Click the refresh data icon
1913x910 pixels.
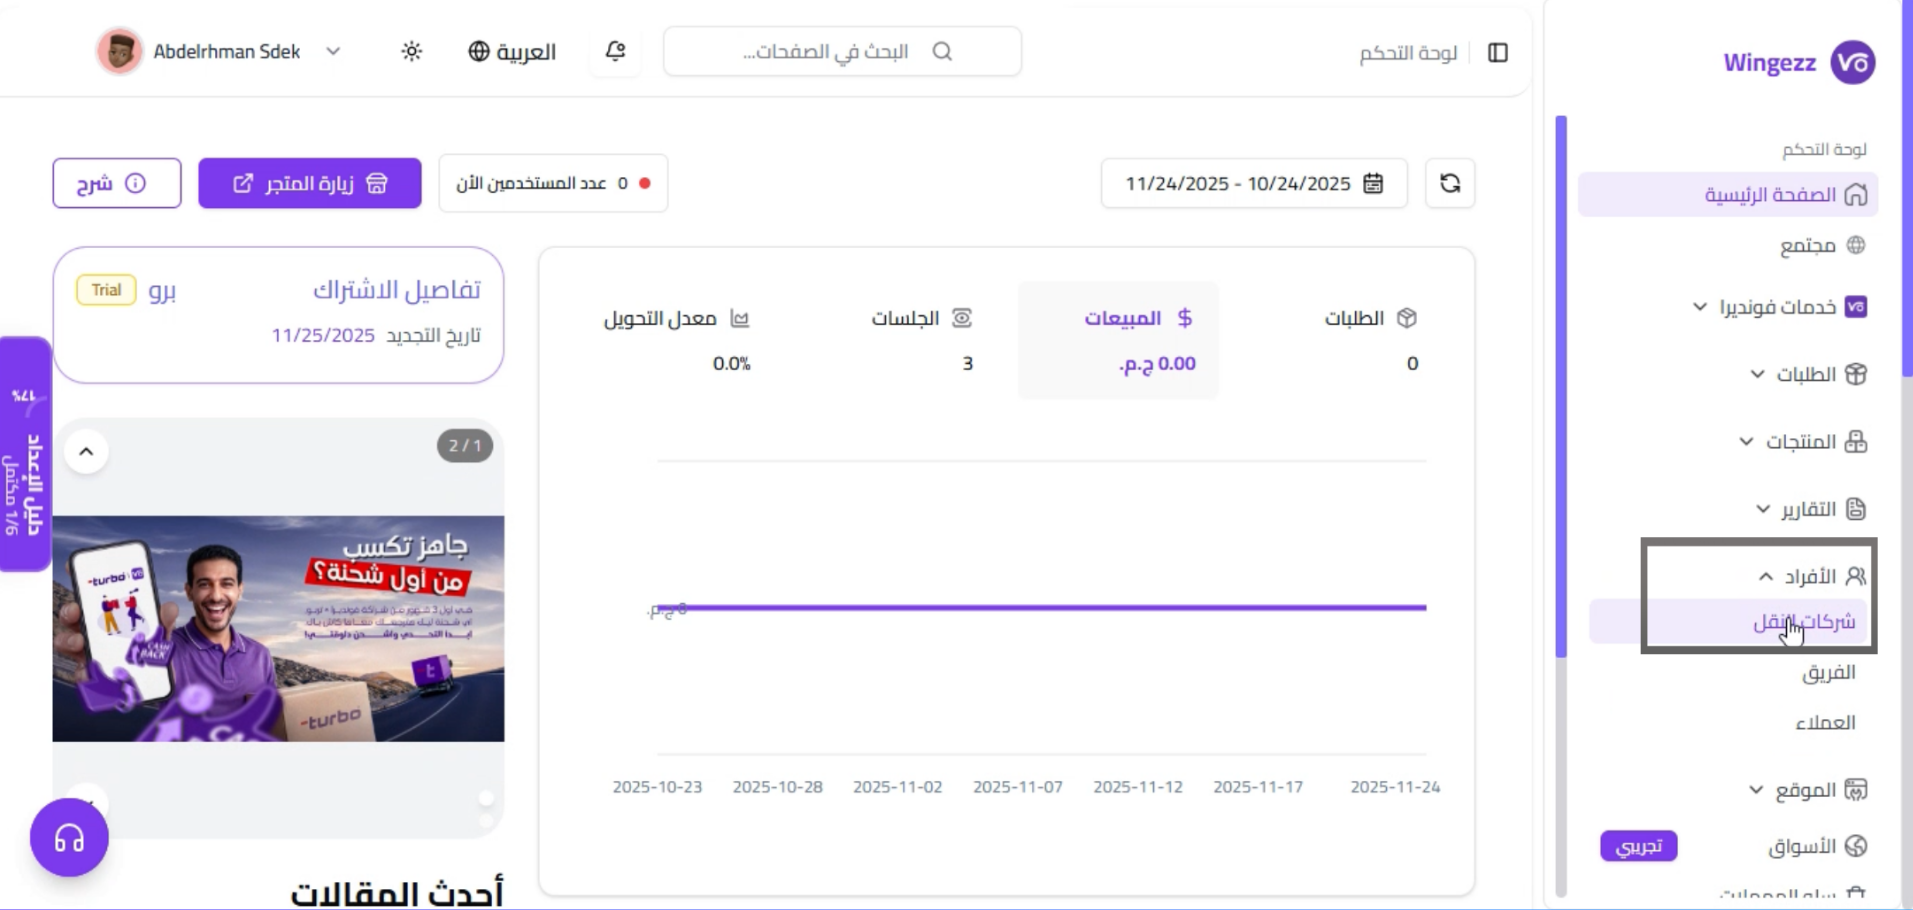click(1450, 184)
